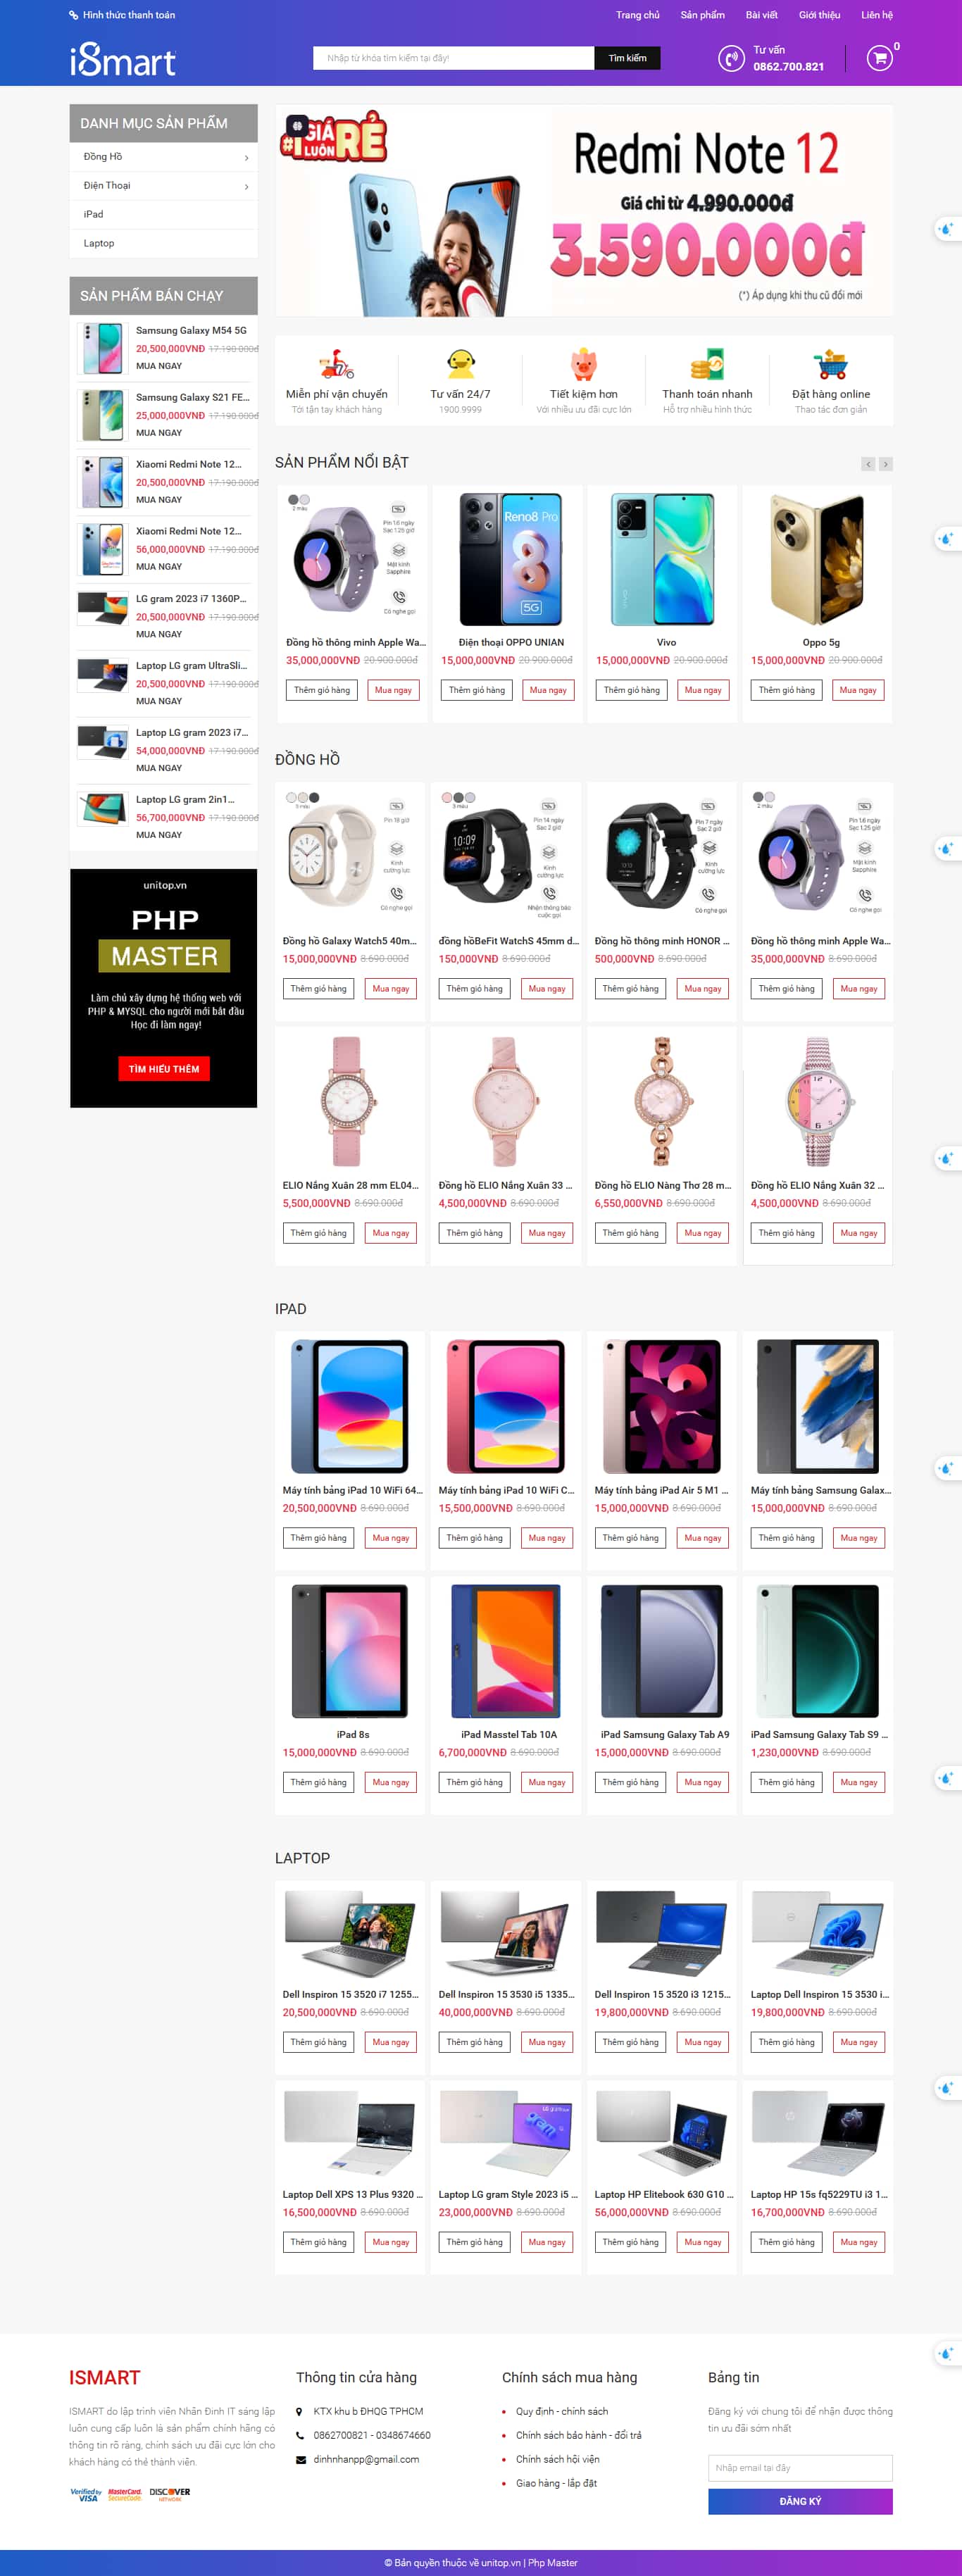Open the Redmi Note 12 banner
Screen dimensions: 962x2576
[584, 211]
